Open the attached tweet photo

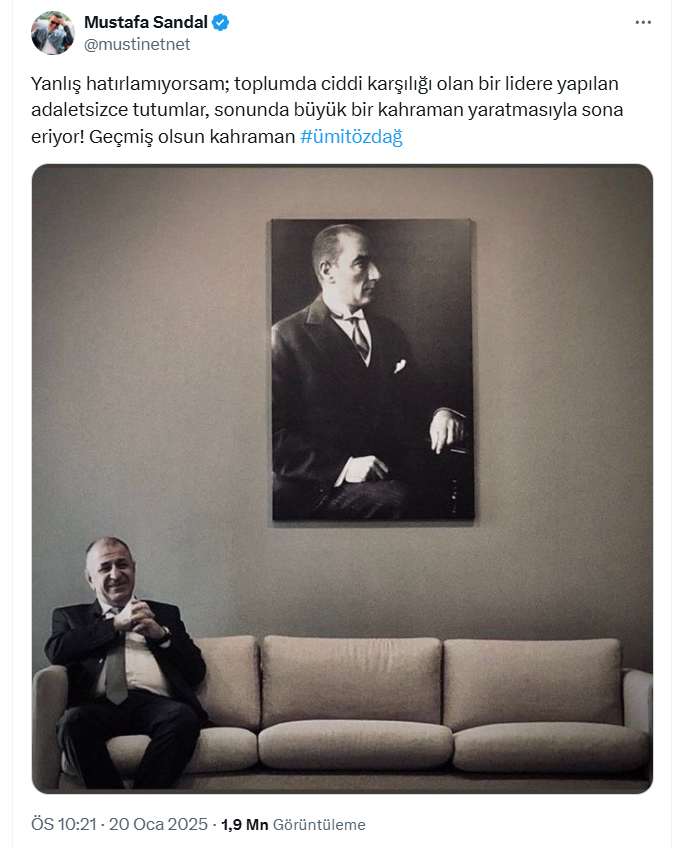point(342,479)
